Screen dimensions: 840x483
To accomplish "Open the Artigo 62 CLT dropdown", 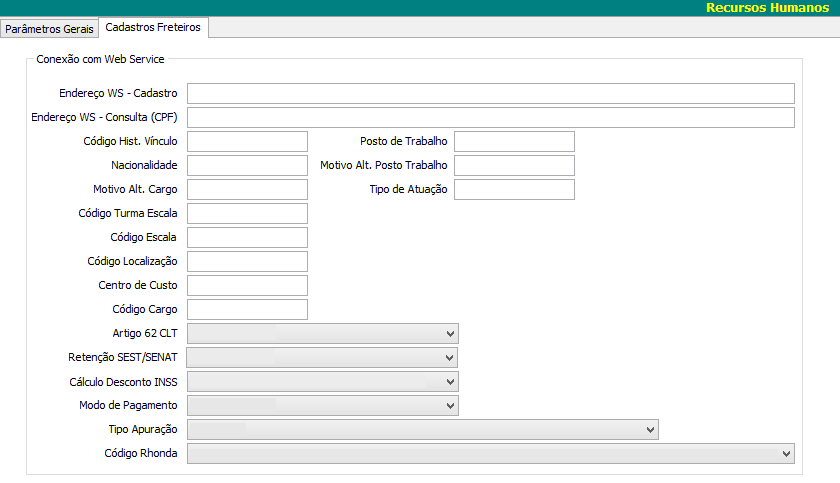I will click(322, 334).
